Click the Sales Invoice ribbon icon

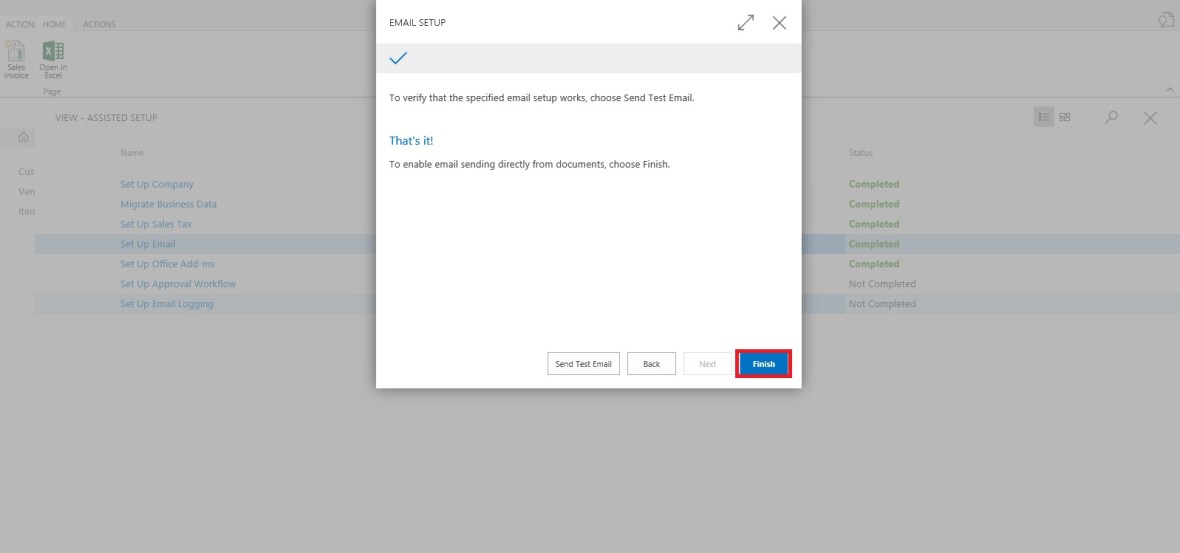[x=16, y=60]
